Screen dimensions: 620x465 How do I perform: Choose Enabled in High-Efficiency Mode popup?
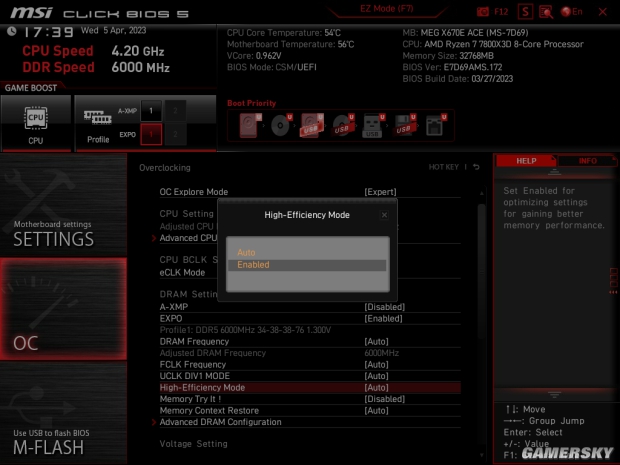[x=307, y=265]
